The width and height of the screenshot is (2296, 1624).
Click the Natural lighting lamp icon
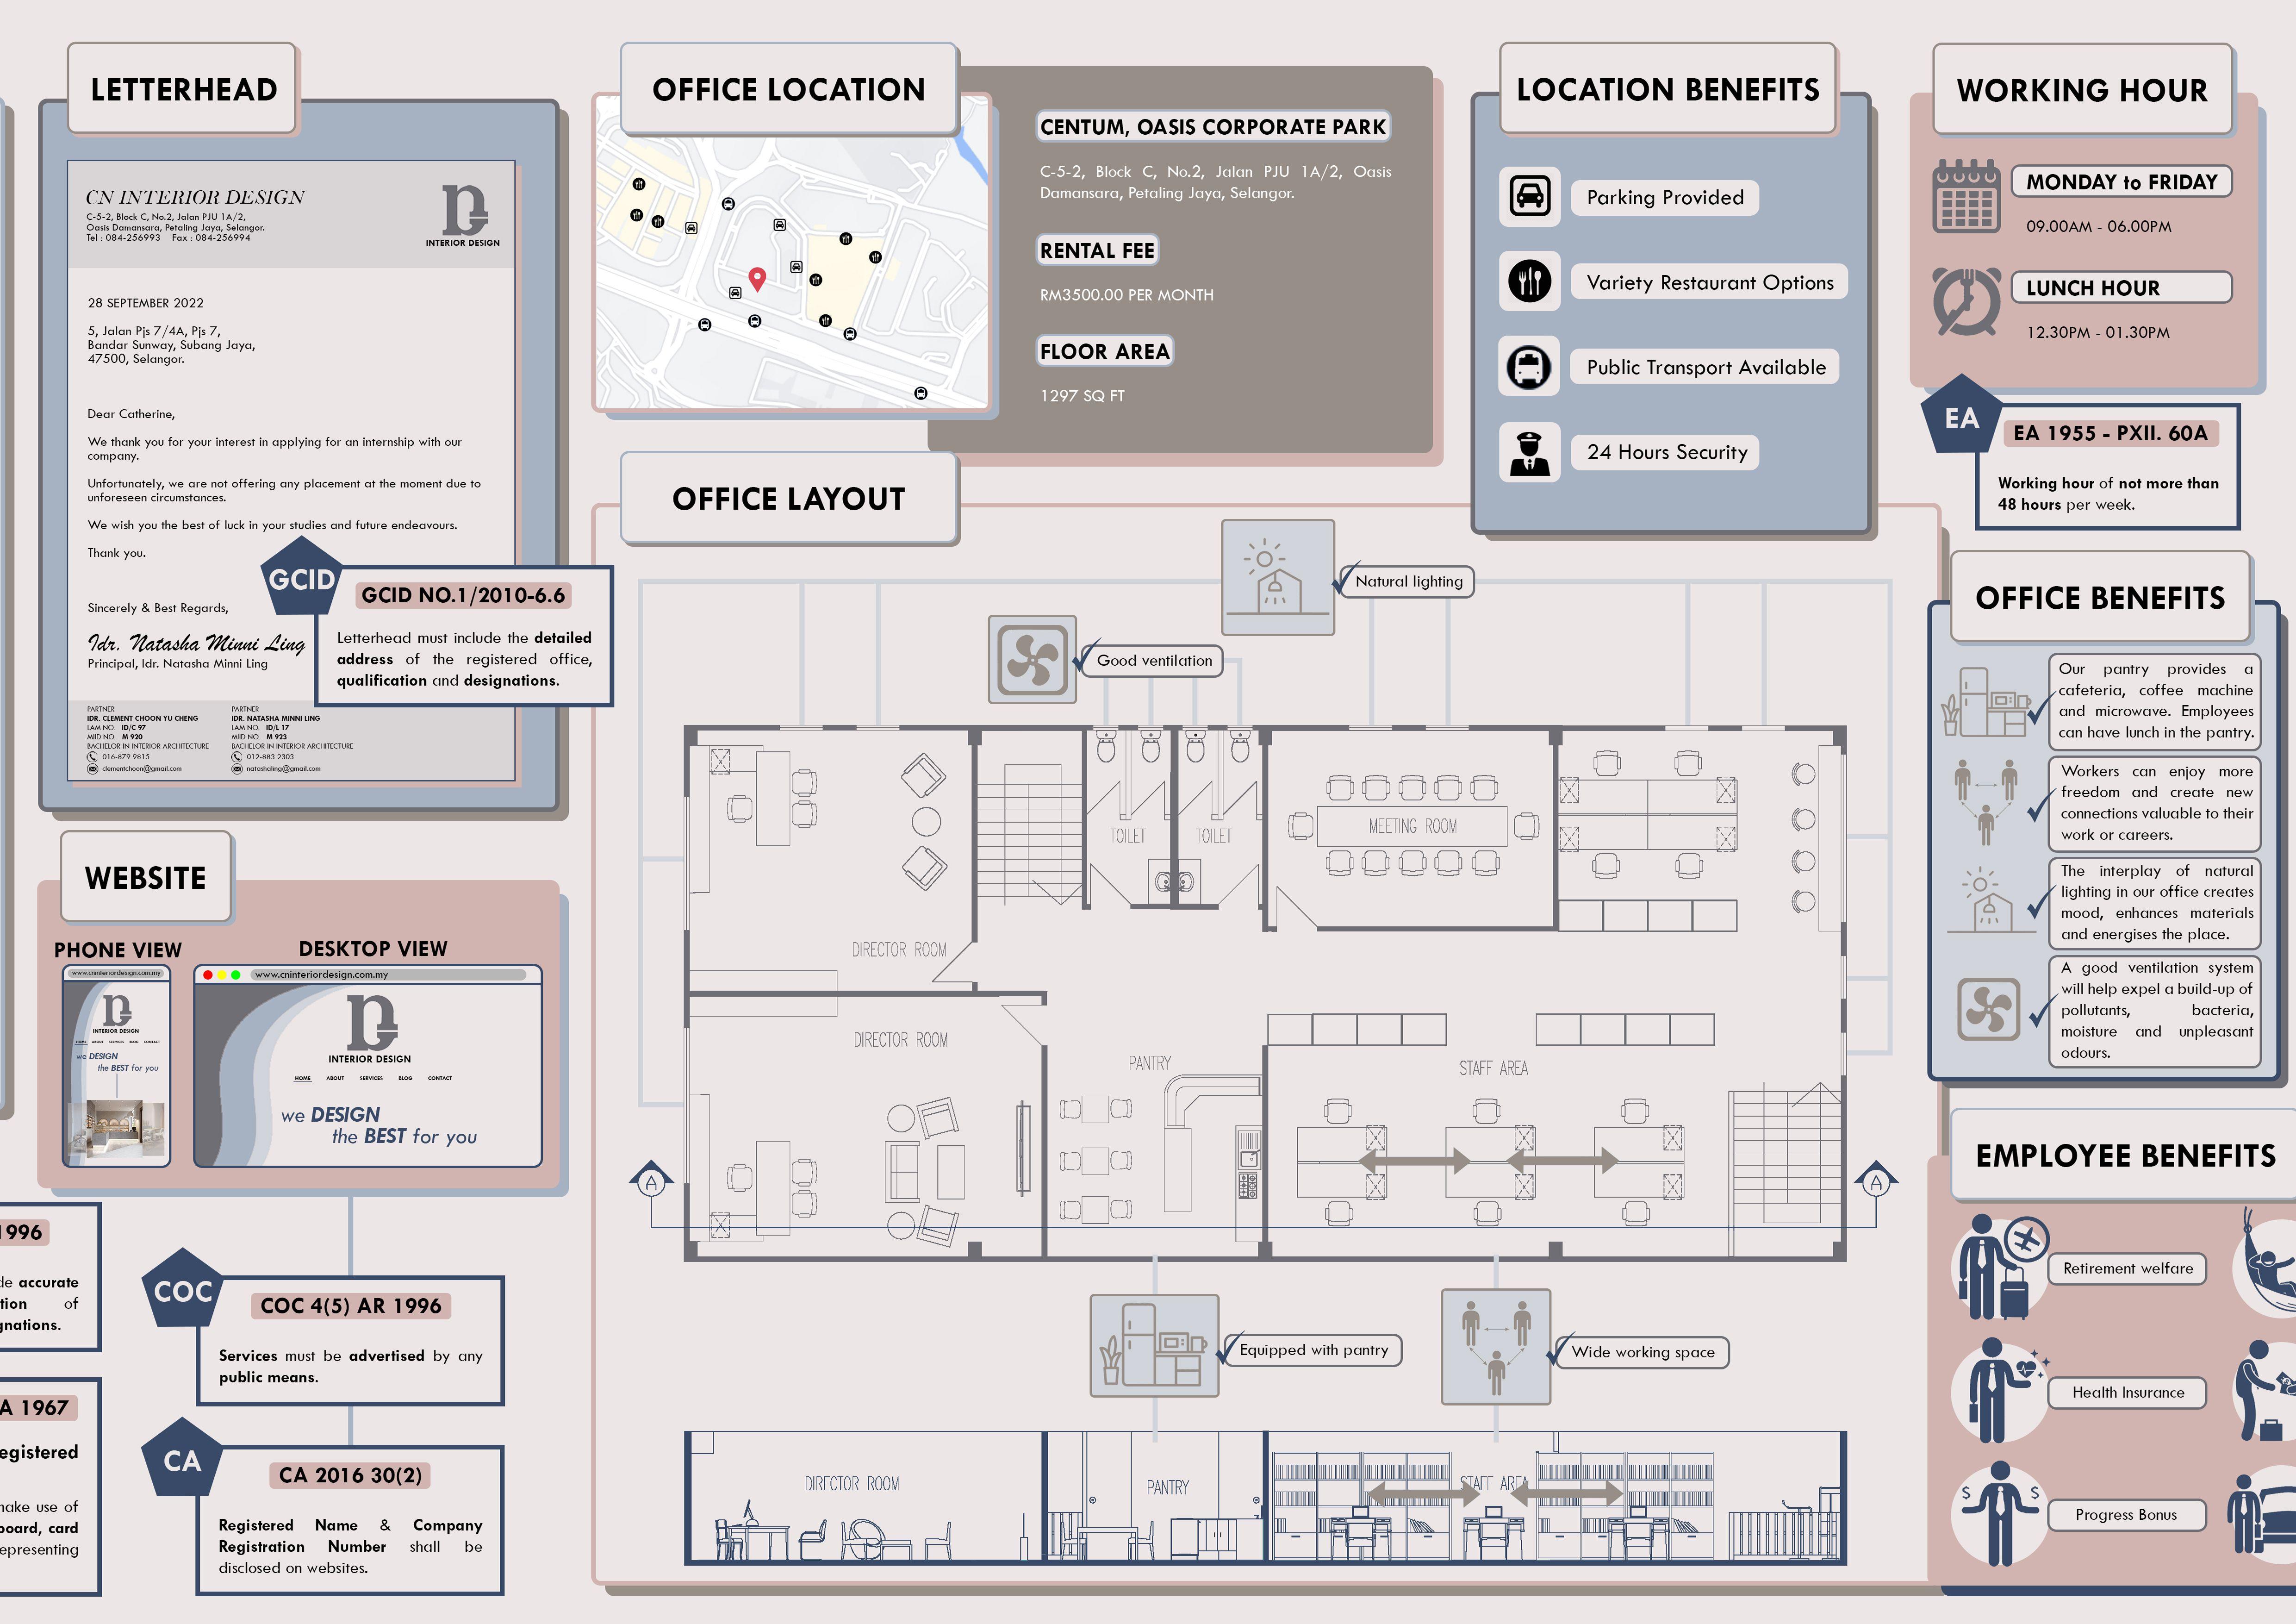pos(1277,577)
